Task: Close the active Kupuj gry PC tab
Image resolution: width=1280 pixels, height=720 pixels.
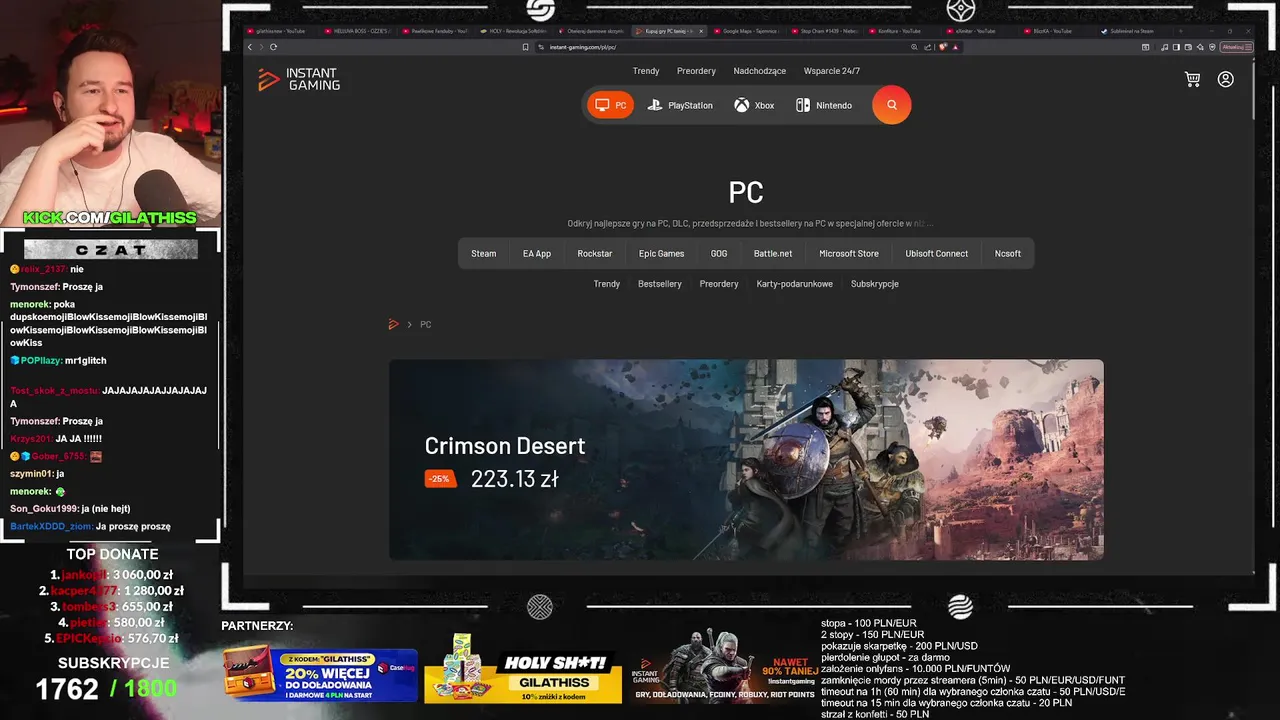Action: click(x=701, y=31)
